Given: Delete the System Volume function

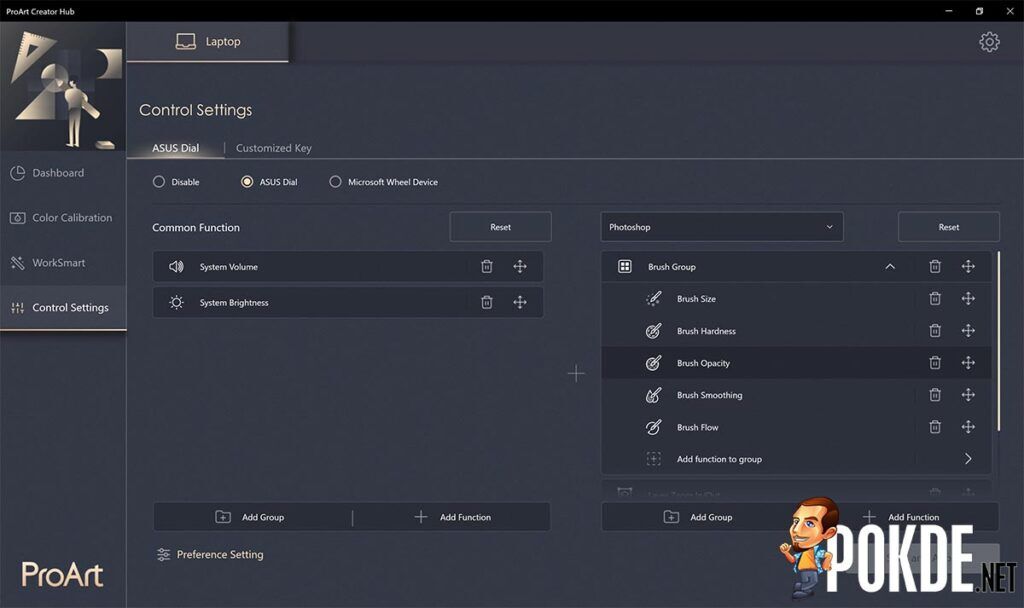Looking at the screenshot, I should coord(487,266).
